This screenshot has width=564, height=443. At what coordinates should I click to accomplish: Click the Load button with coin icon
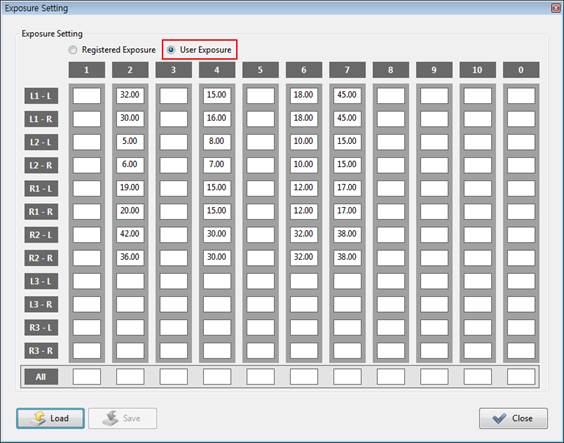point(50,418)
